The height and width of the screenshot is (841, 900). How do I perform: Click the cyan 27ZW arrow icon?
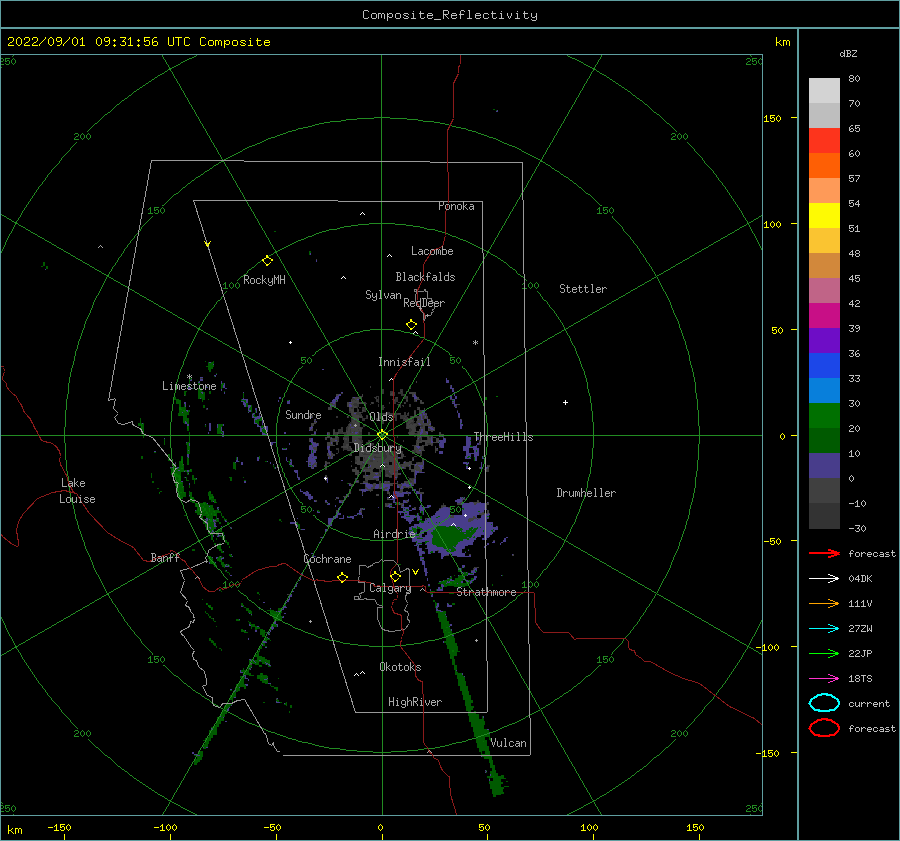coord(824,629)
